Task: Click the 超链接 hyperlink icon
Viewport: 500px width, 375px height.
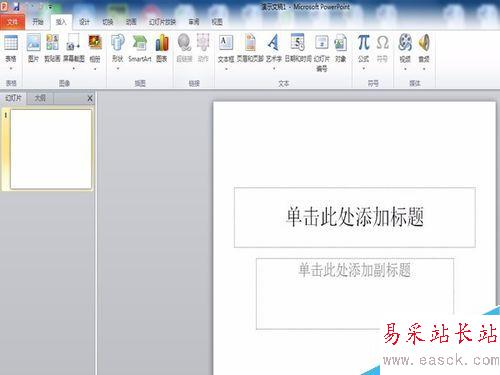Action: click(x=184, y=43)
